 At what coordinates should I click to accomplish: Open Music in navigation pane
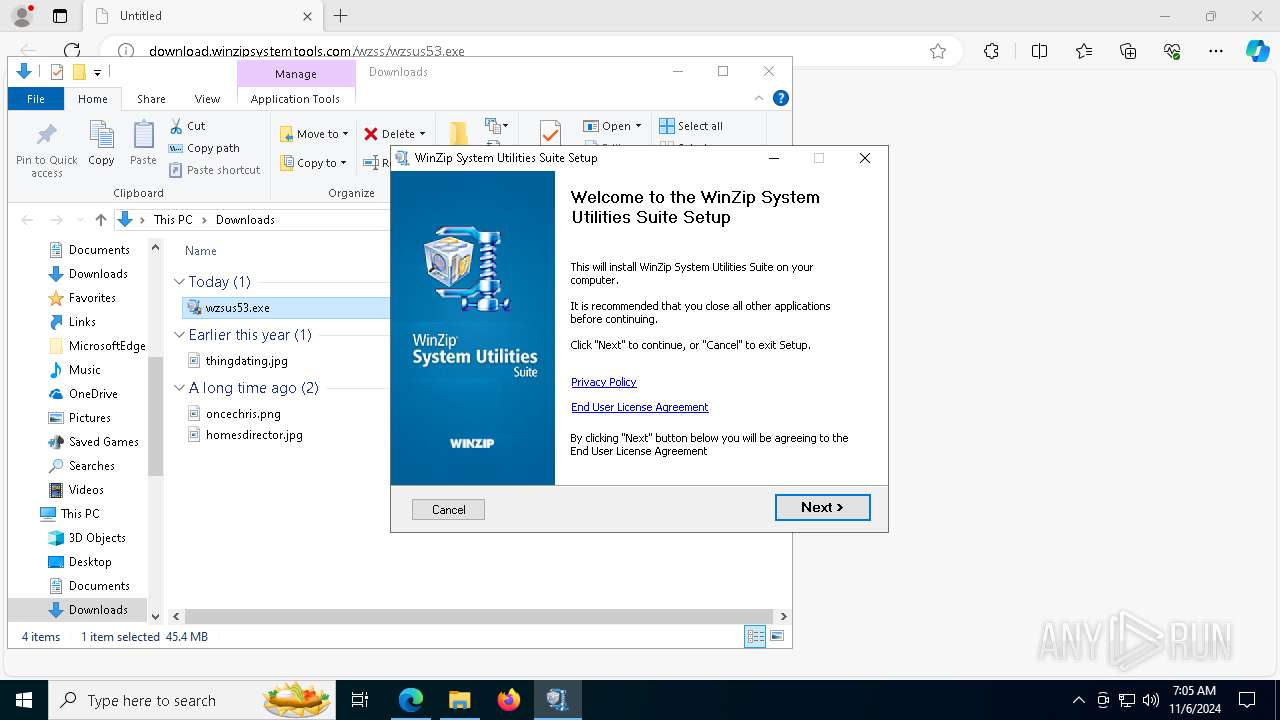[85, 370]
